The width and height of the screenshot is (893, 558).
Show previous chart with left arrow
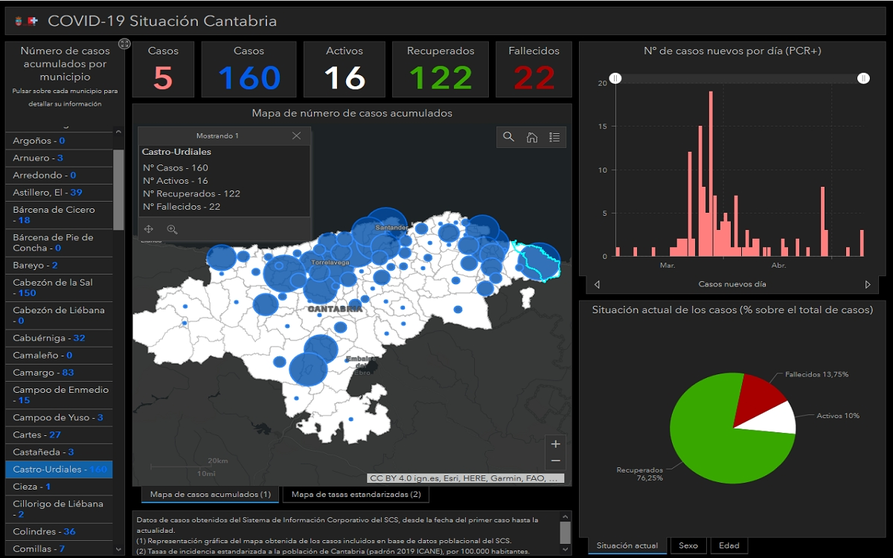[596, 284]
